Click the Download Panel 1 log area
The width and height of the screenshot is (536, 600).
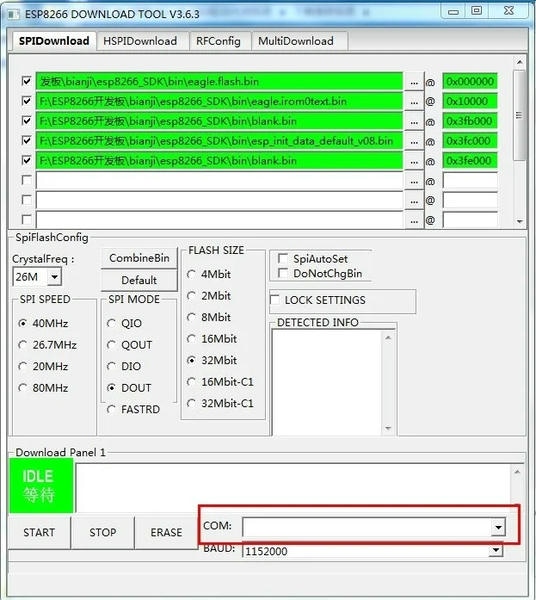pos(294,488)
